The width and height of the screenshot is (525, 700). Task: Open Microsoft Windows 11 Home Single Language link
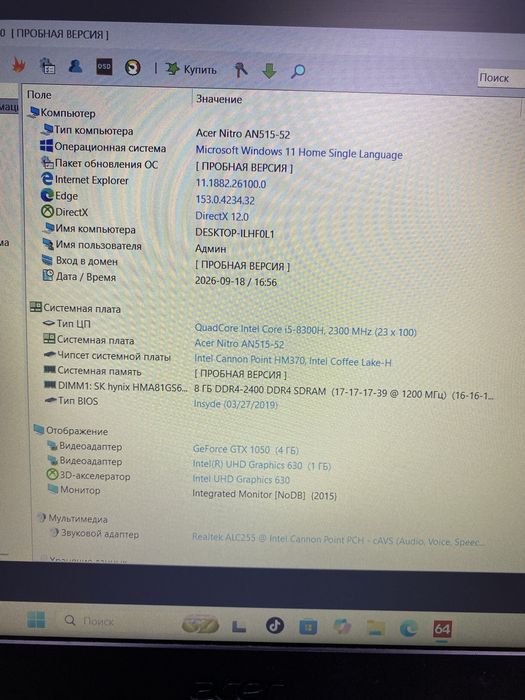point(299,153)
